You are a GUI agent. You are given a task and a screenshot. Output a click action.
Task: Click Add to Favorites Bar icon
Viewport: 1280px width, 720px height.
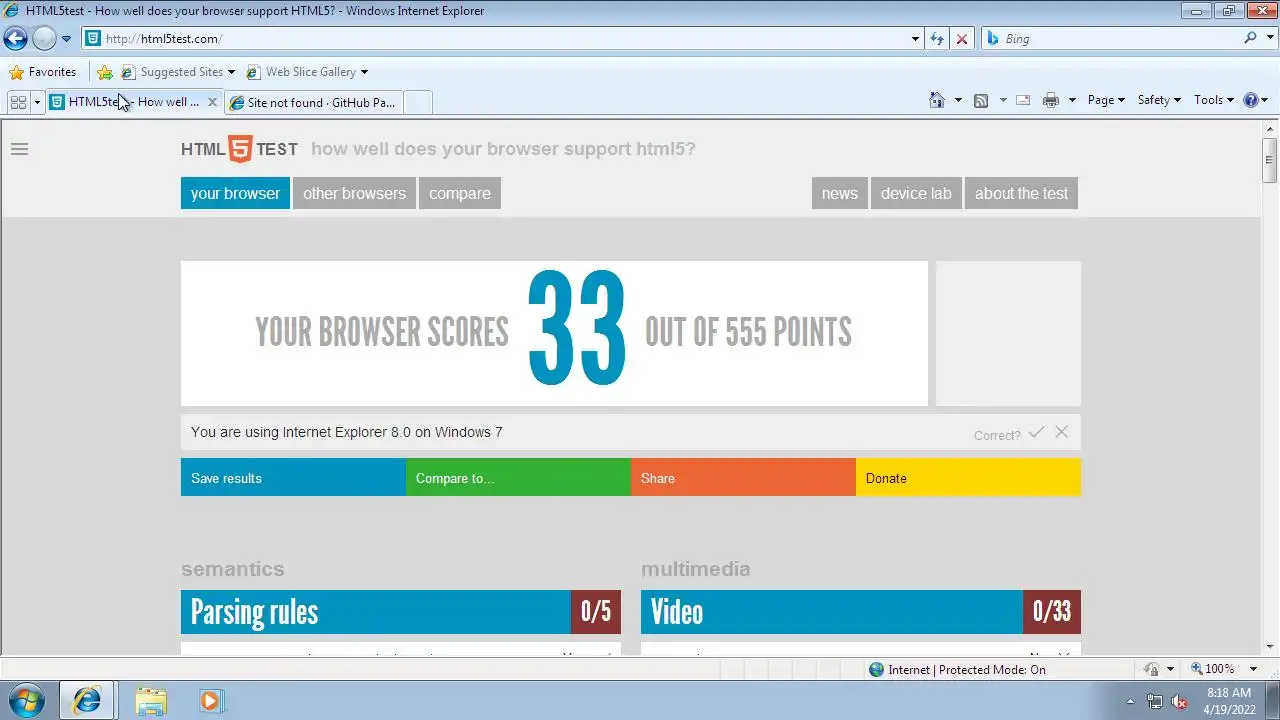click(105, 72)
